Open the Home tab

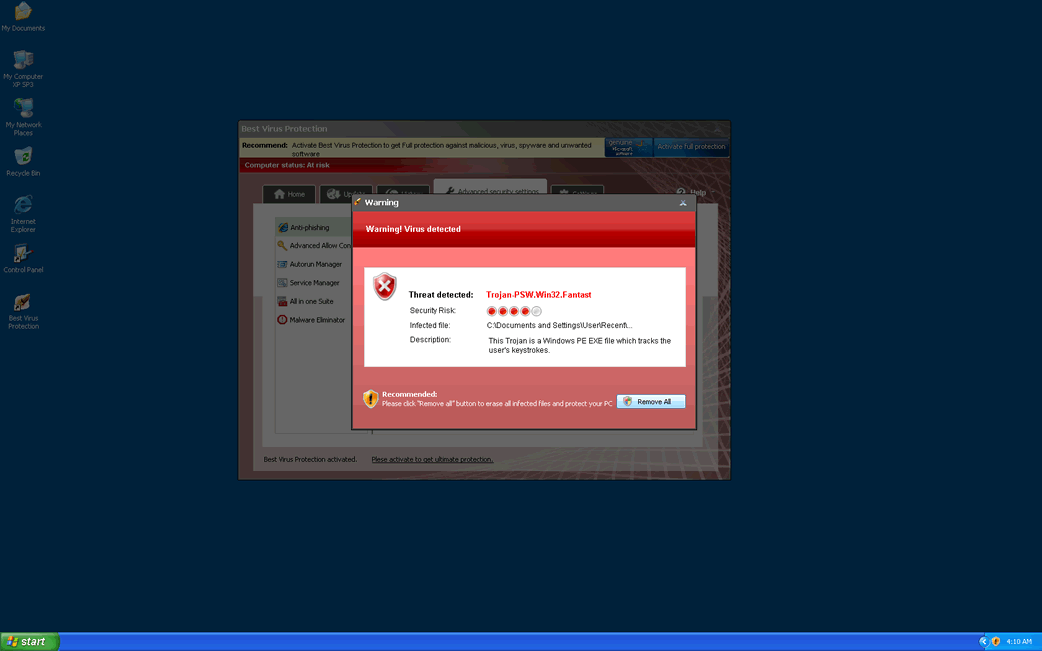point(289,194)
